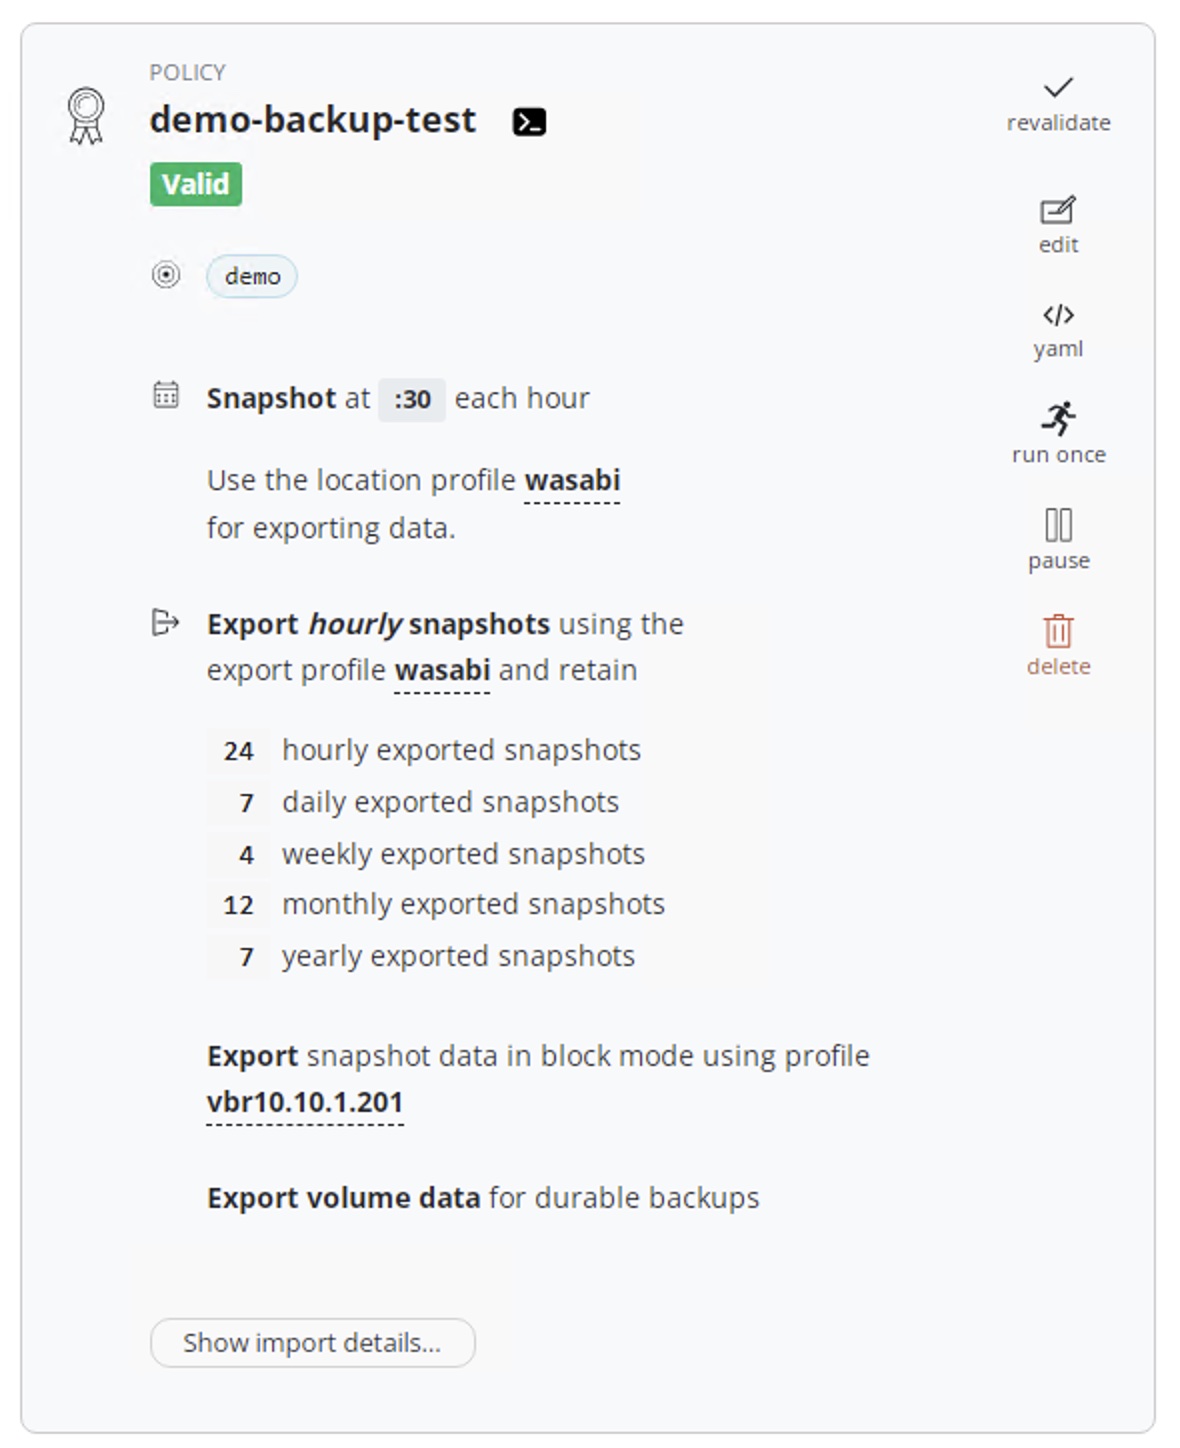Click the target icon next to demo
The width and height of the screenshot is (1180, 1448).
[166, 275]
